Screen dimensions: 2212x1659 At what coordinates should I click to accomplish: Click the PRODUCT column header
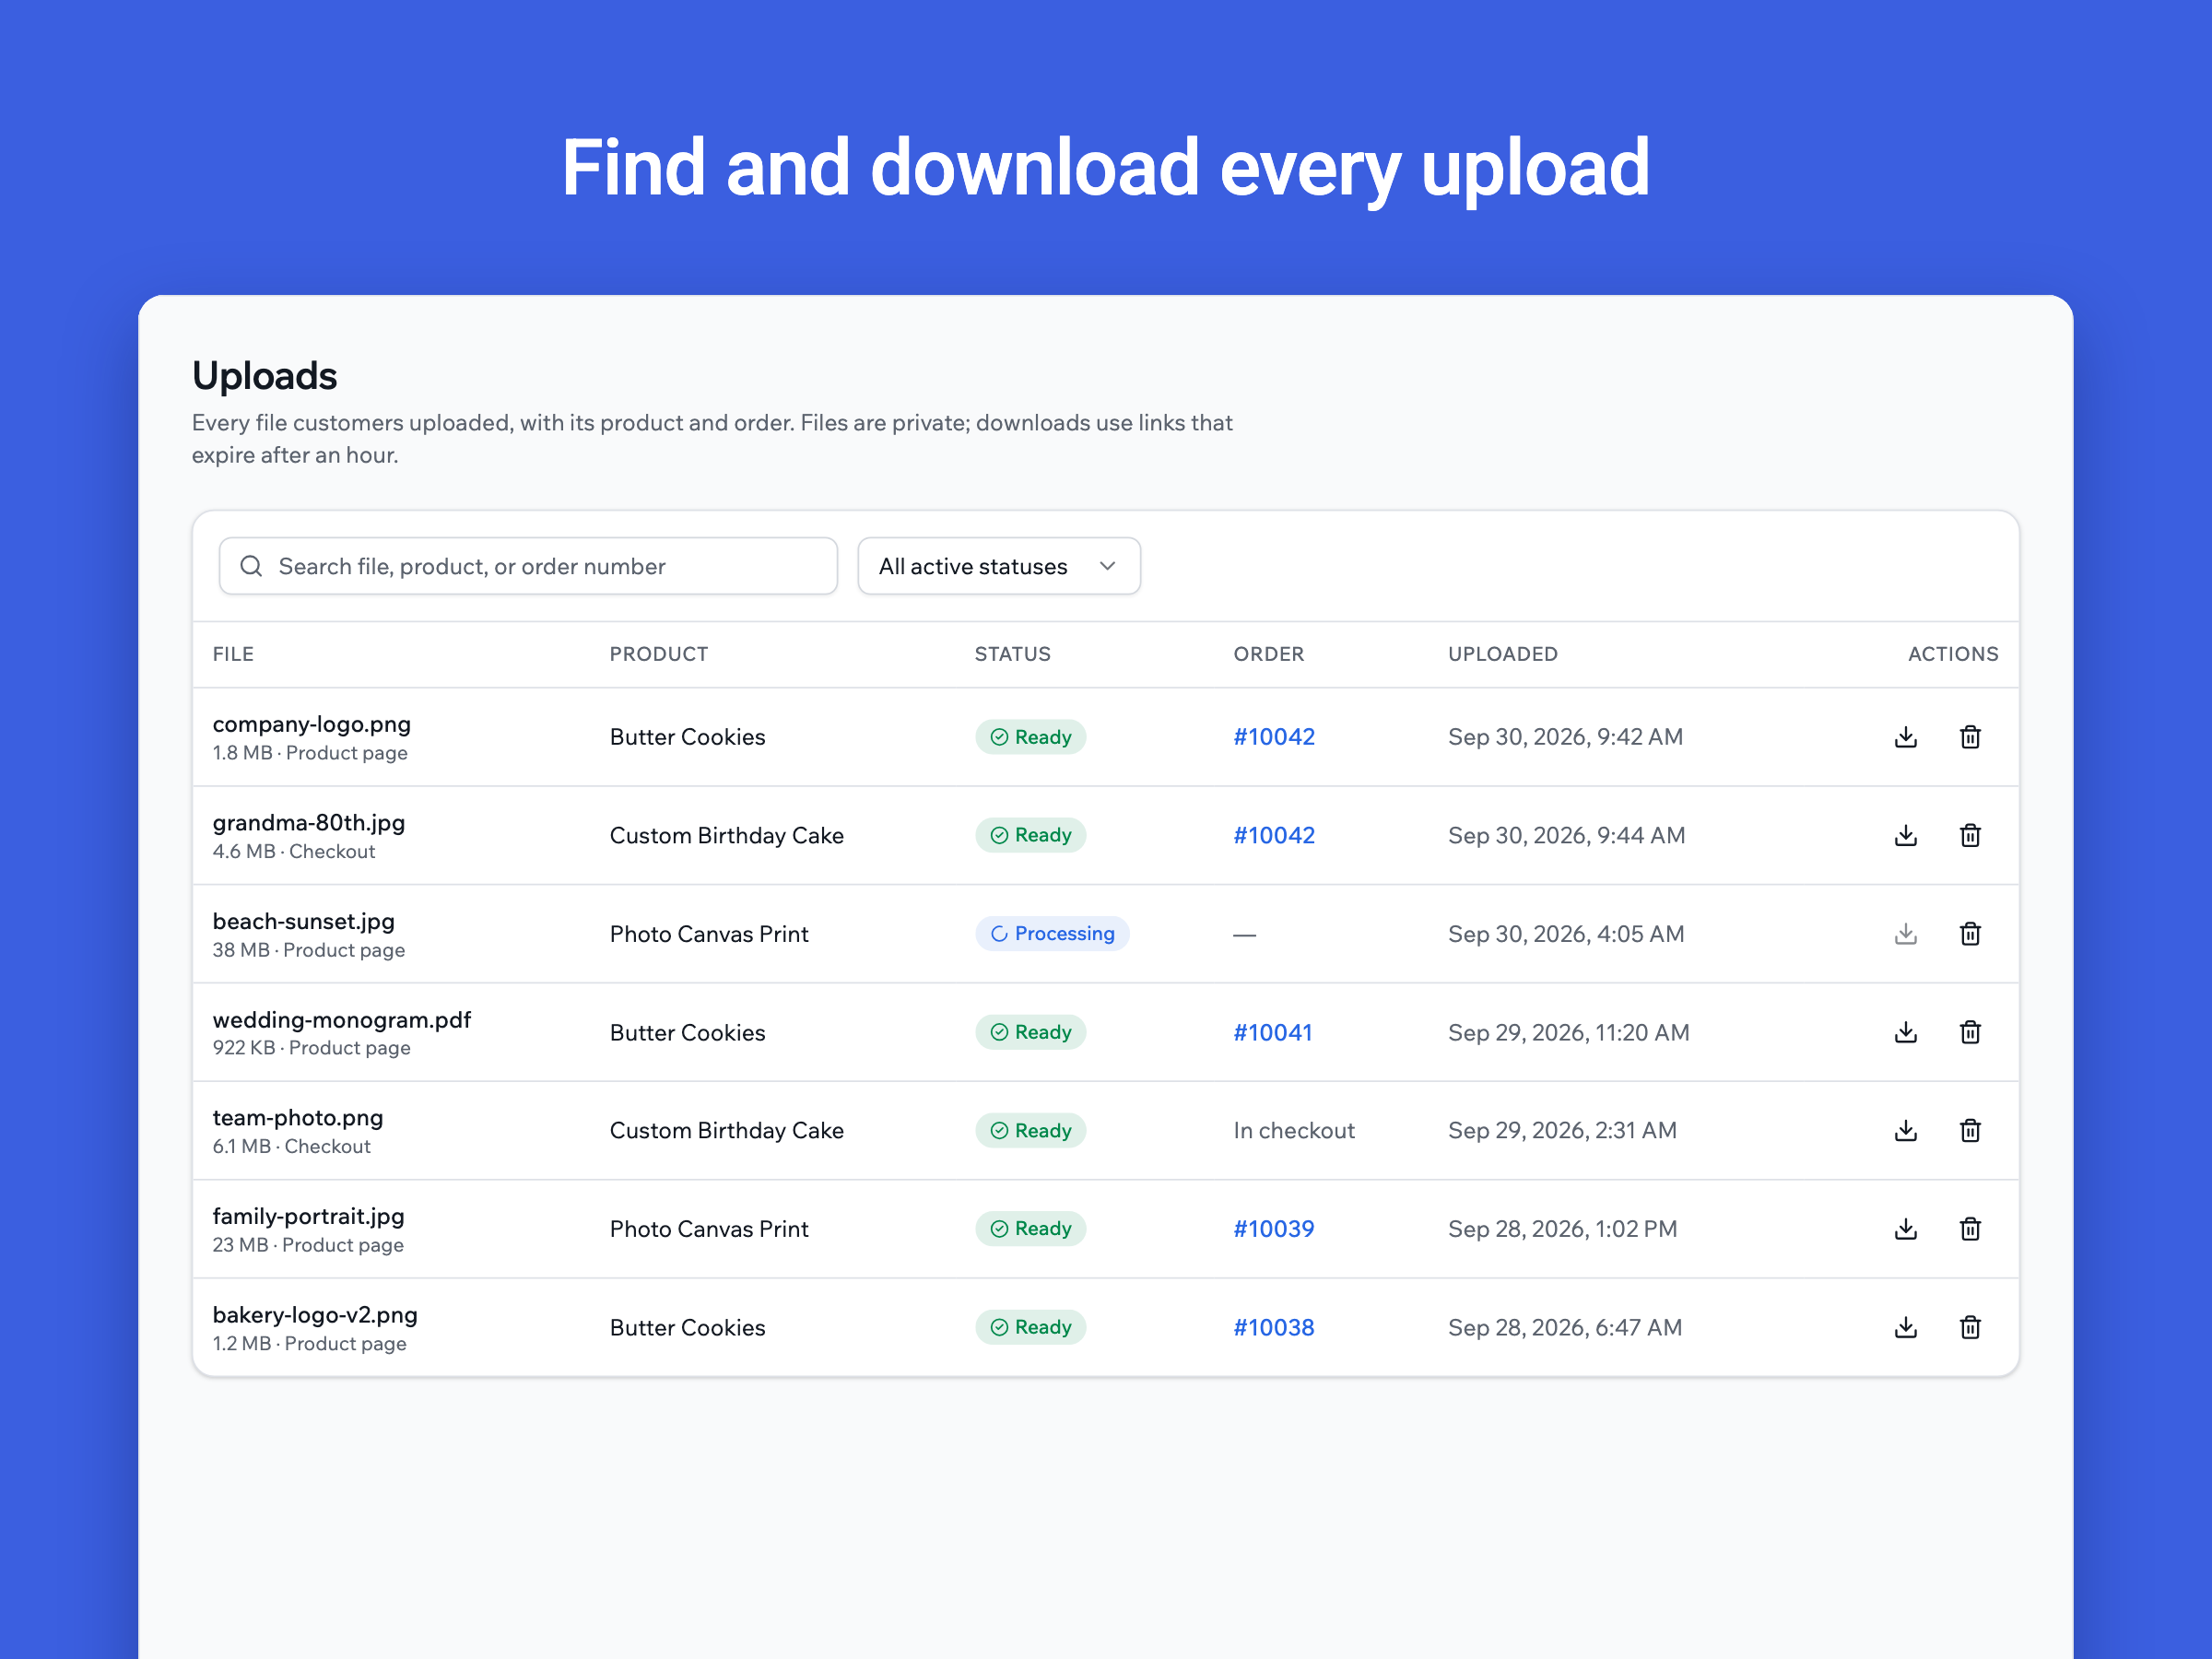coord(658,654)
